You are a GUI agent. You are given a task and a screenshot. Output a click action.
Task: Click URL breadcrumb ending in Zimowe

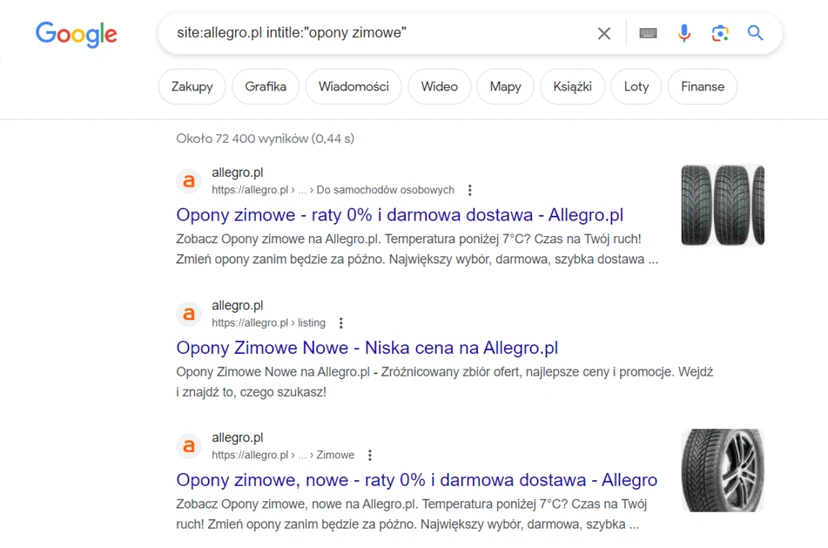(x=283, y=455)
